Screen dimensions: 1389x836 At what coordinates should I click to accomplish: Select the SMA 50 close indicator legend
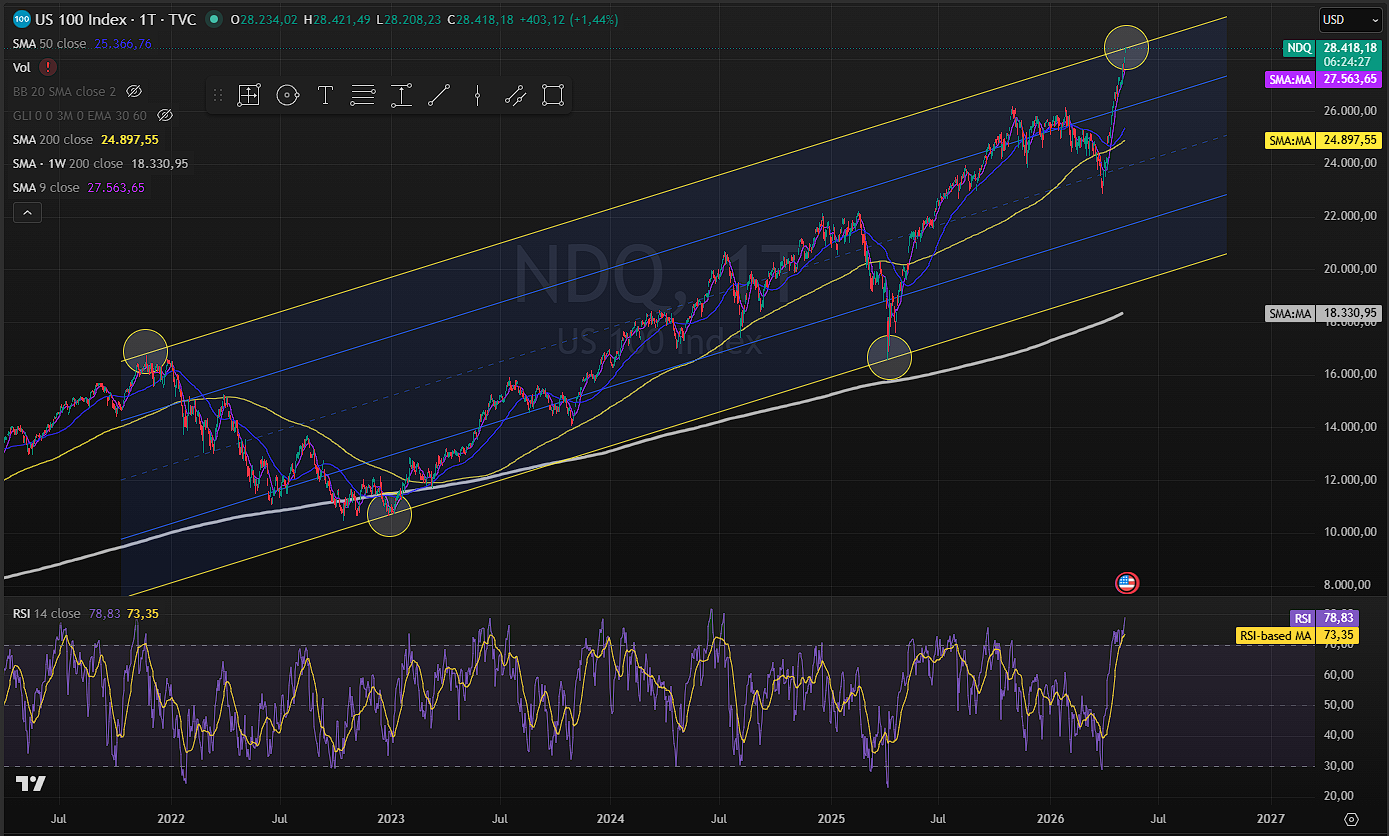(50, 43)
